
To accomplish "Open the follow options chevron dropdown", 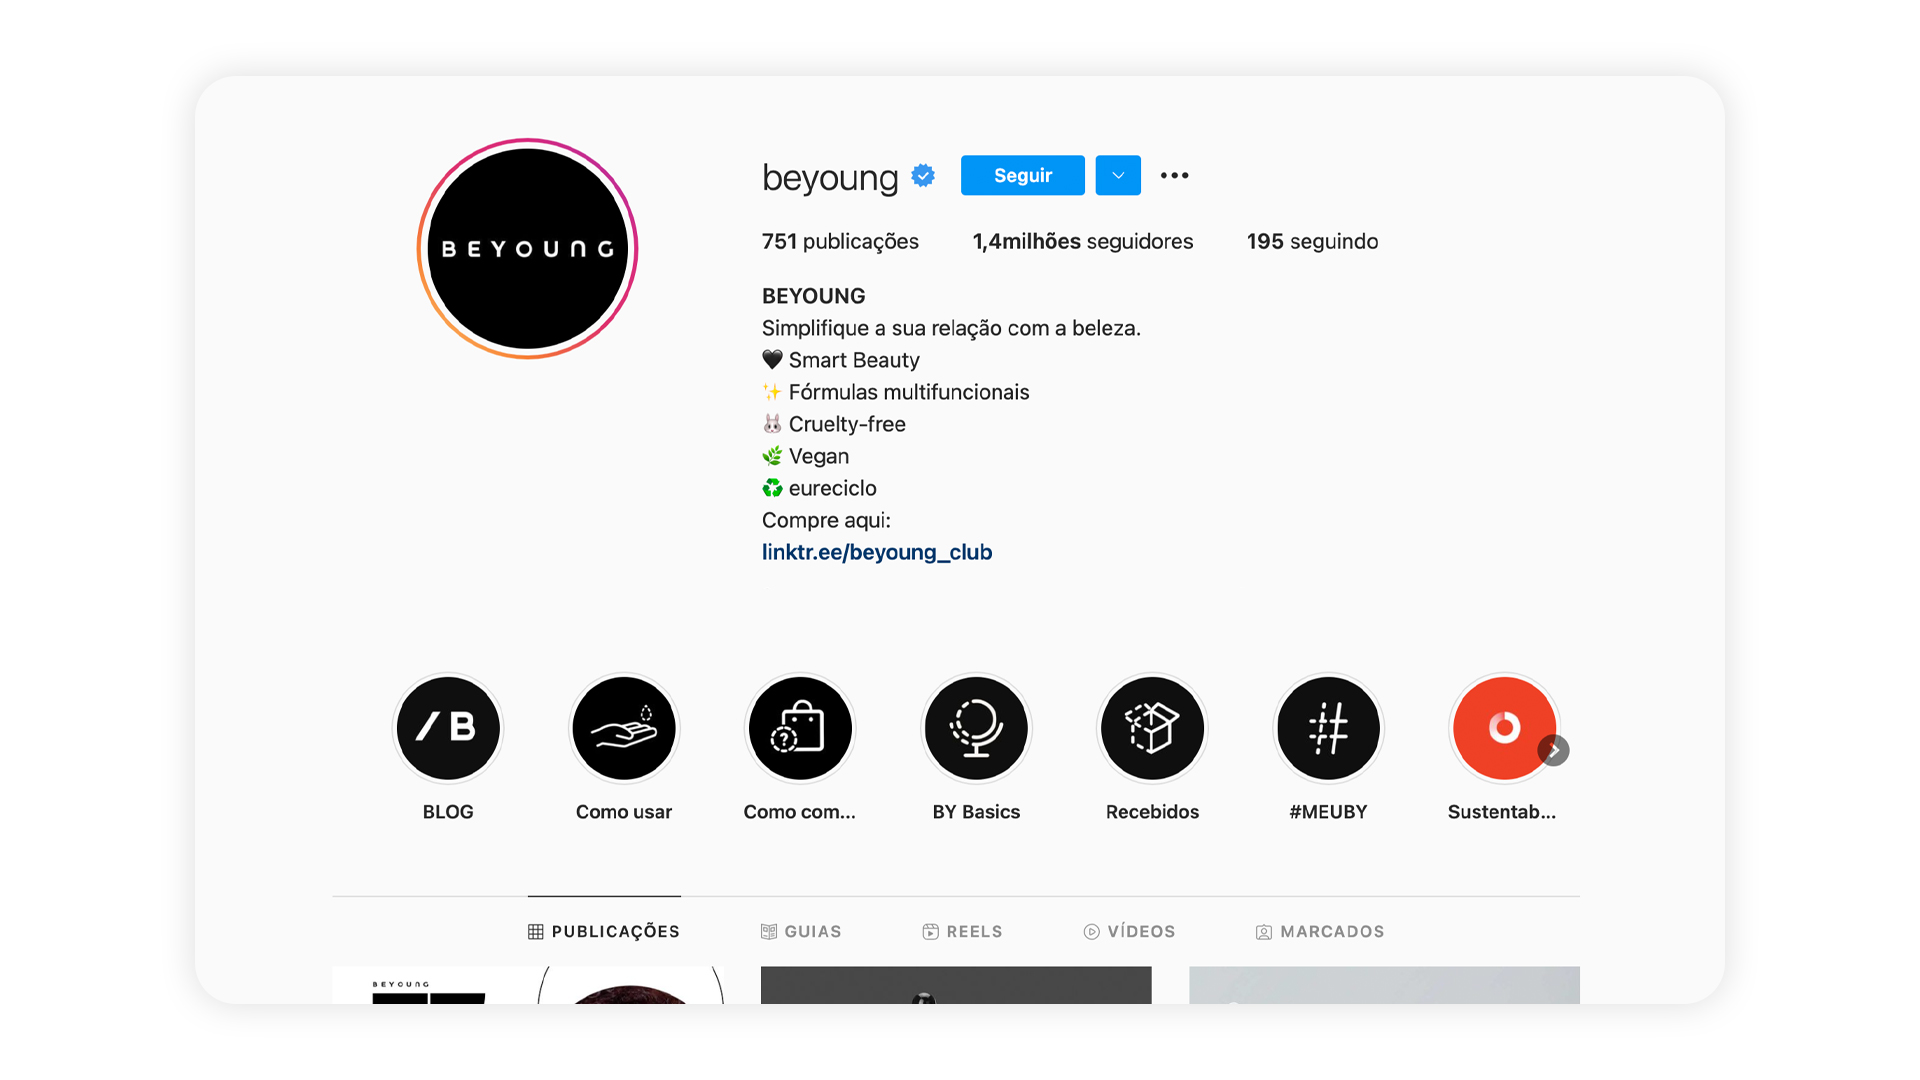I will pyautogui.click(x=1117, y=175).
